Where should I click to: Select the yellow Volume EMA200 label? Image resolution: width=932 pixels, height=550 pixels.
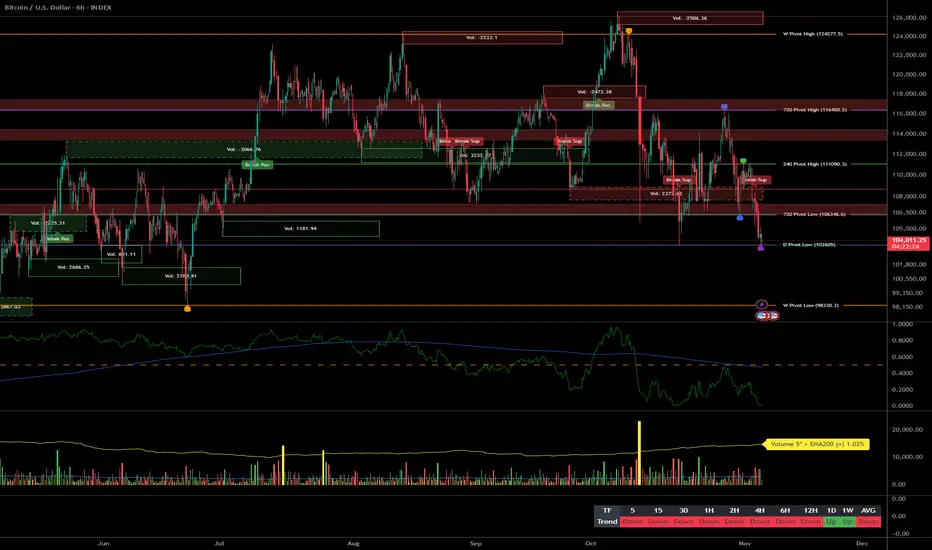pyautogui.click(x=817, y=444)
